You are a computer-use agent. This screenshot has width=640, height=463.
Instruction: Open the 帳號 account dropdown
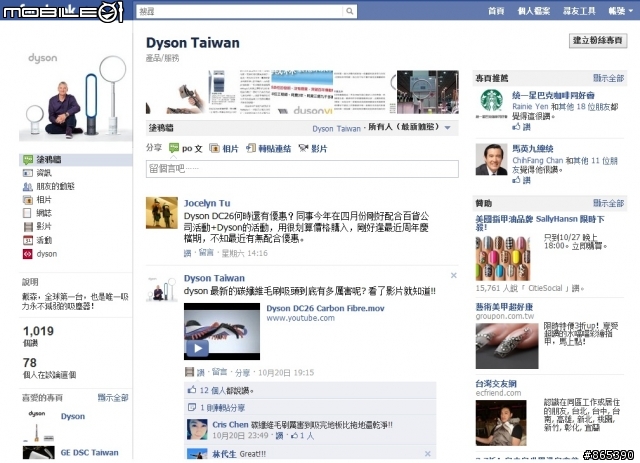620,11
